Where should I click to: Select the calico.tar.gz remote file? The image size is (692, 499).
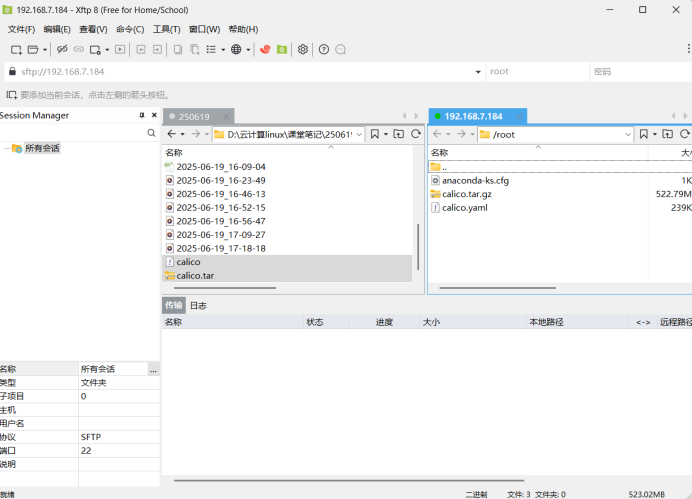466,194
